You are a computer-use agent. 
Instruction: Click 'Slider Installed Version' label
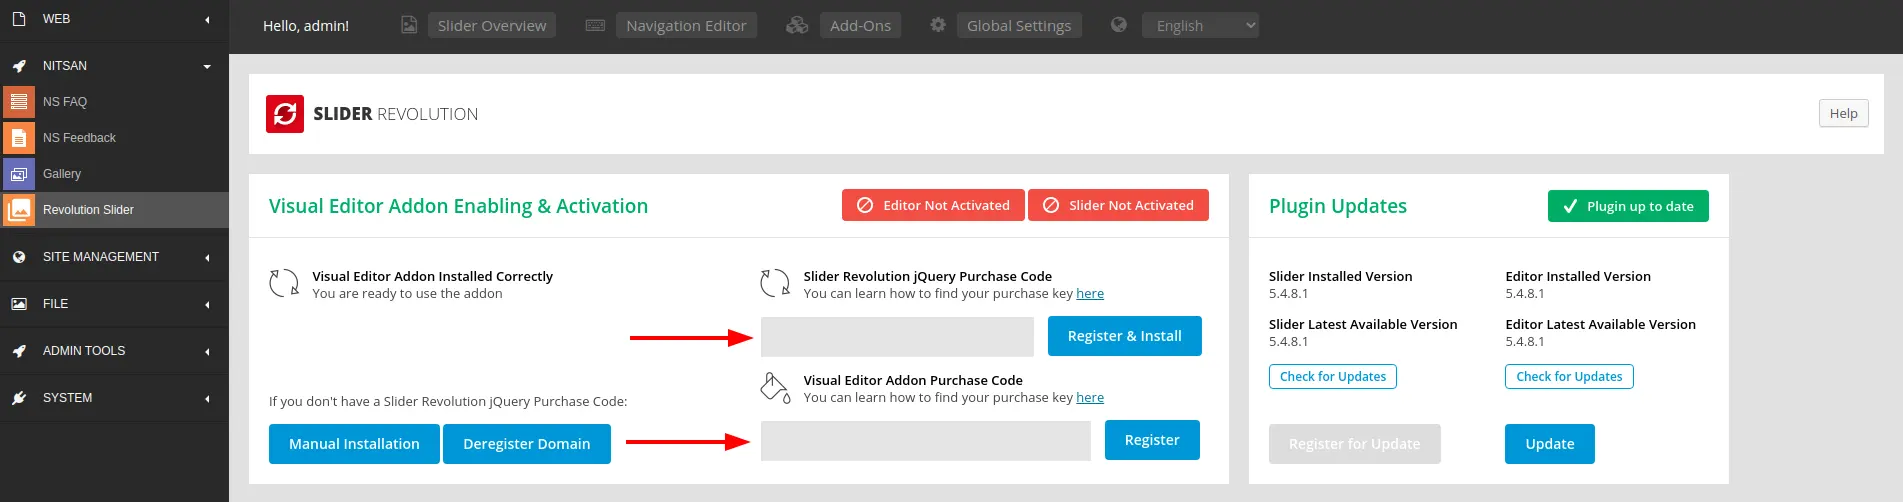pos(1341,277)
